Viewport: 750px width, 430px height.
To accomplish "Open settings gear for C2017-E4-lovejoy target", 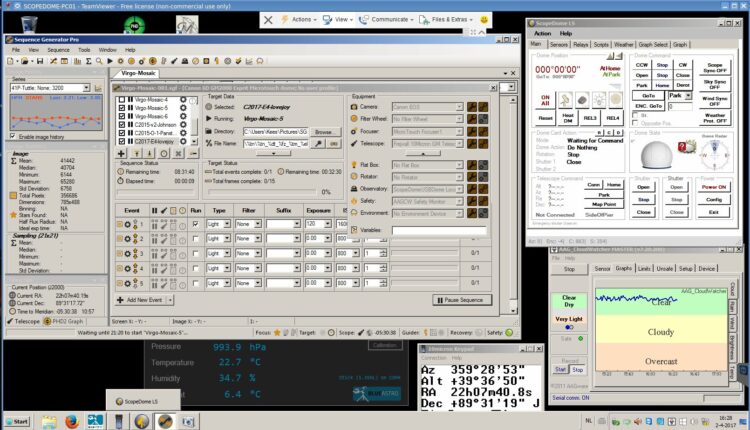I will pos(183,142).
